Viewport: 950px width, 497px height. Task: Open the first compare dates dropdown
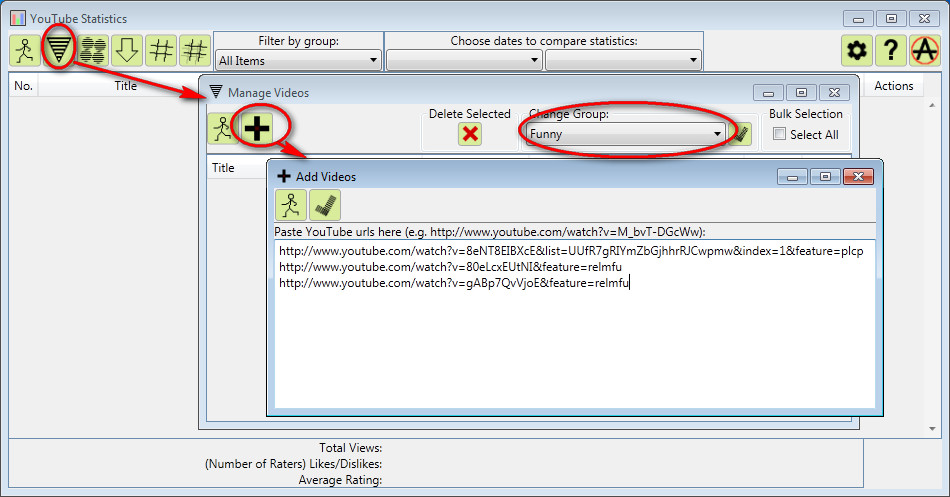[x=464, y=60]
